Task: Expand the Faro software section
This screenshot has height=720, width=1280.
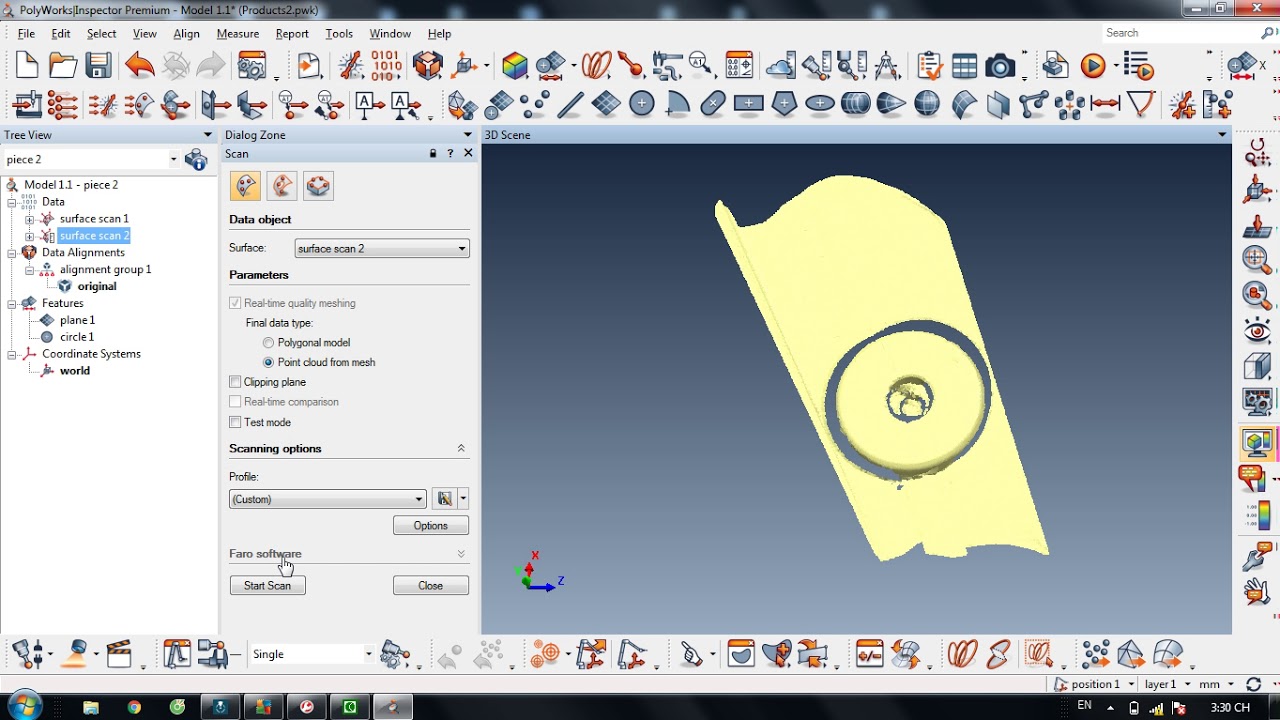Action: point(461,554)
